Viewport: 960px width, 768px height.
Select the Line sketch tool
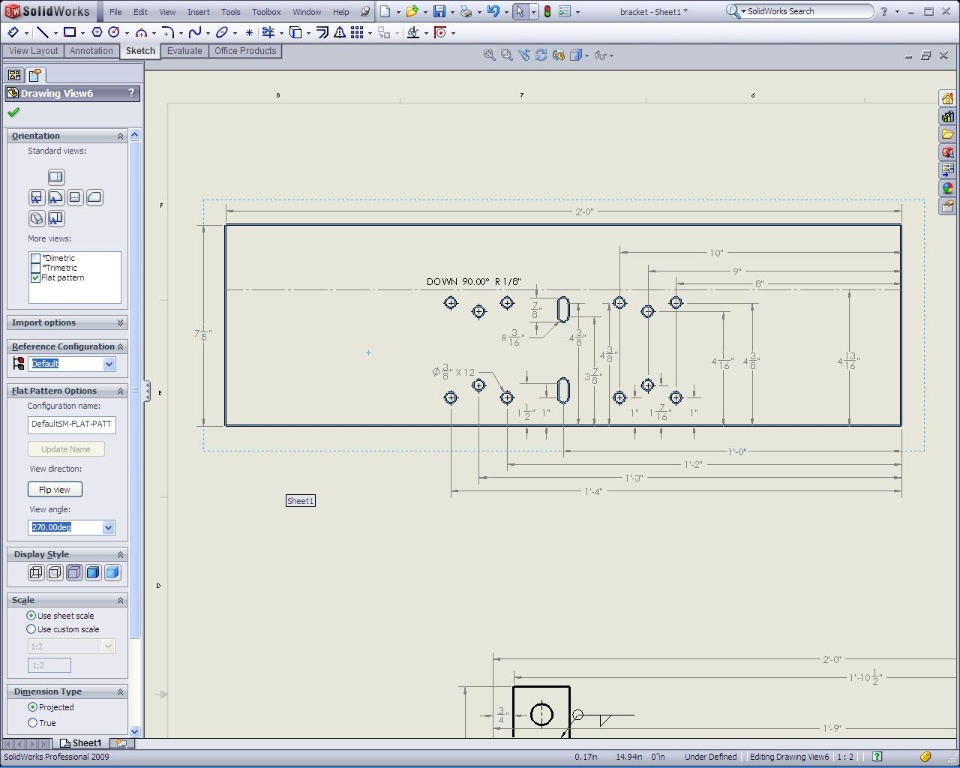[x=43, y=33]
